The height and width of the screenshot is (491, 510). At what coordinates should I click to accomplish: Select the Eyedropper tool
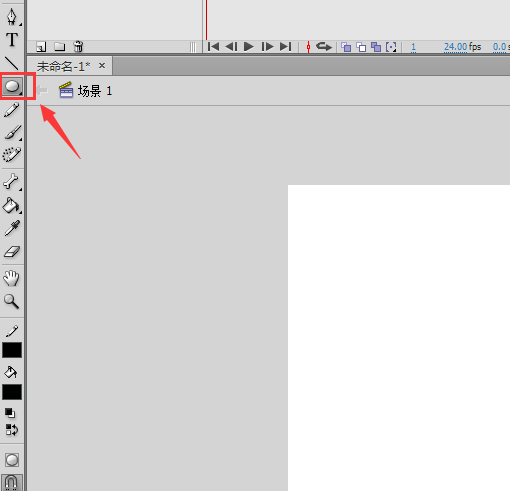click(x=12, y=228)
